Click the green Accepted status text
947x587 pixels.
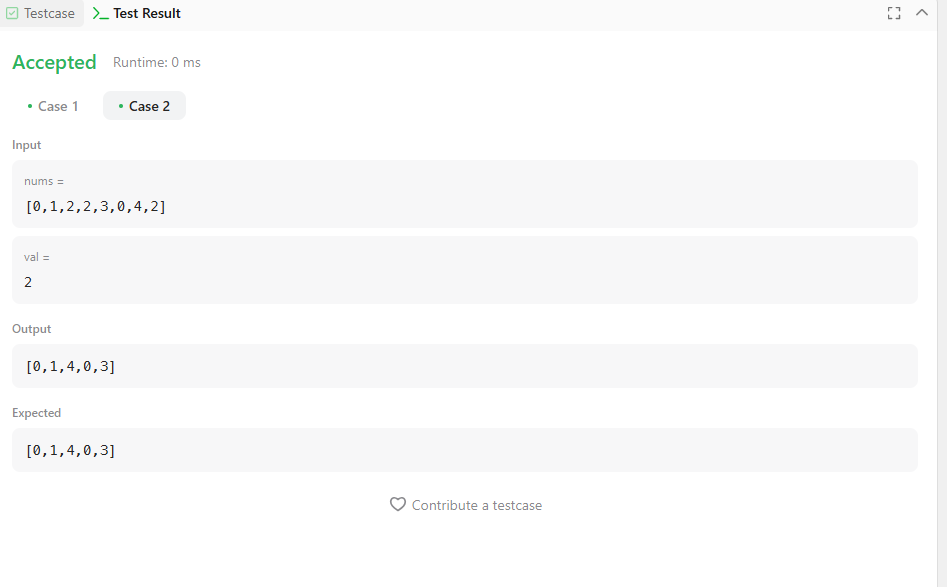pyautogui.click(x=54, y=62)
